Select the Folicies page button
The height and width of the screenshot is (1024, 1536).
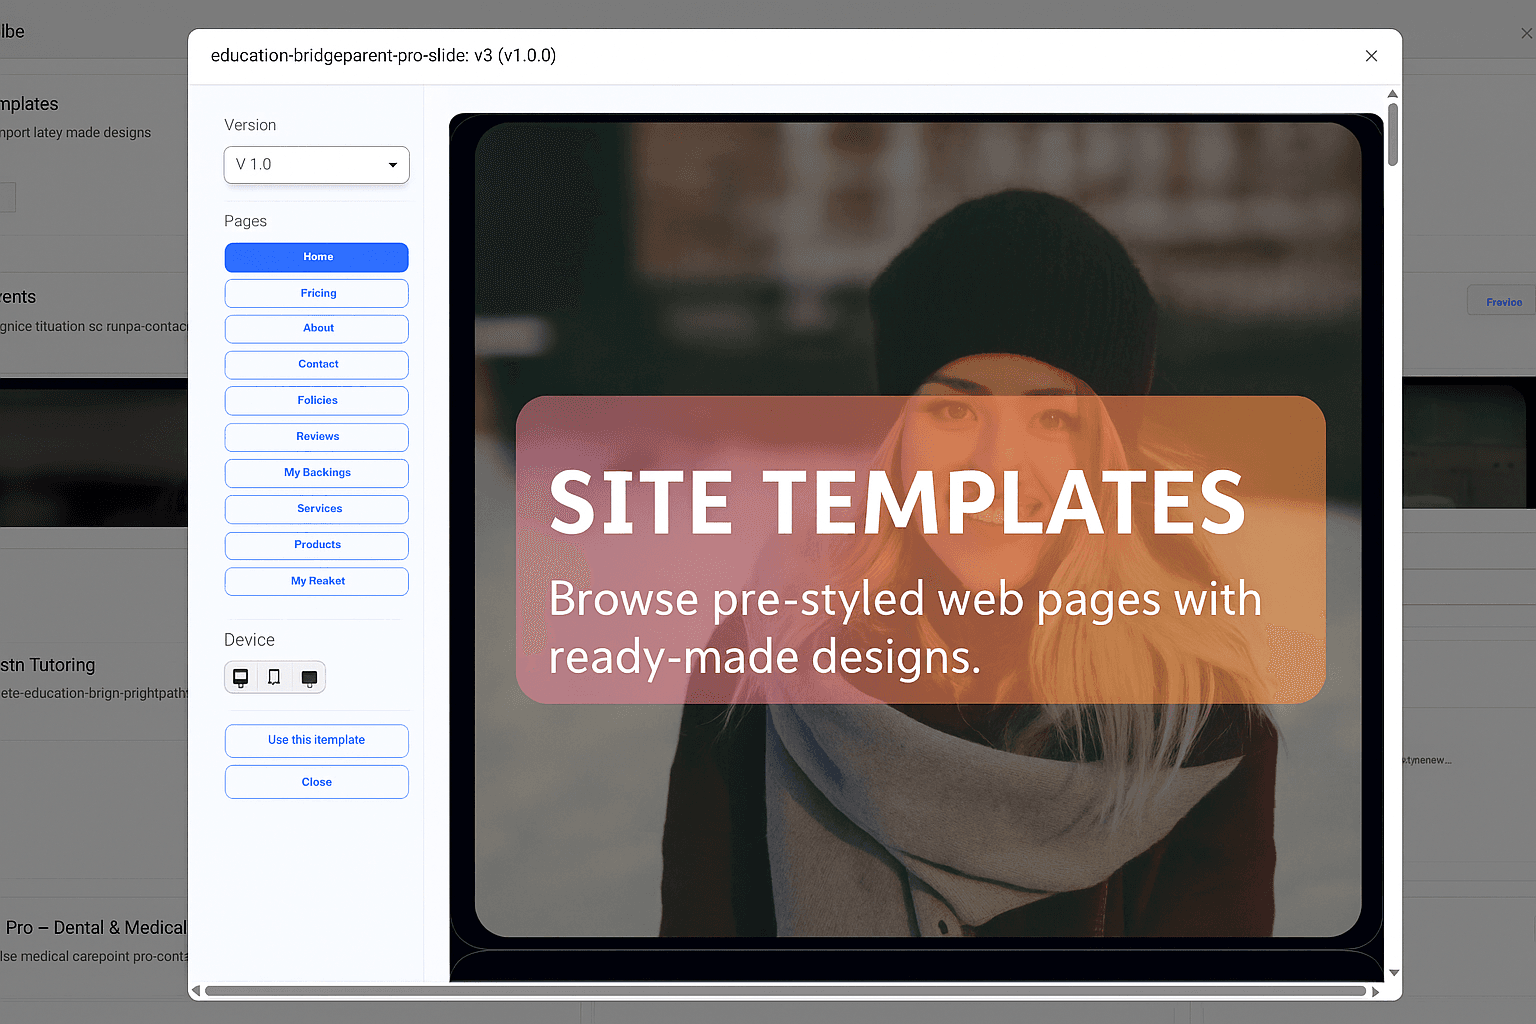click(316, 401)
